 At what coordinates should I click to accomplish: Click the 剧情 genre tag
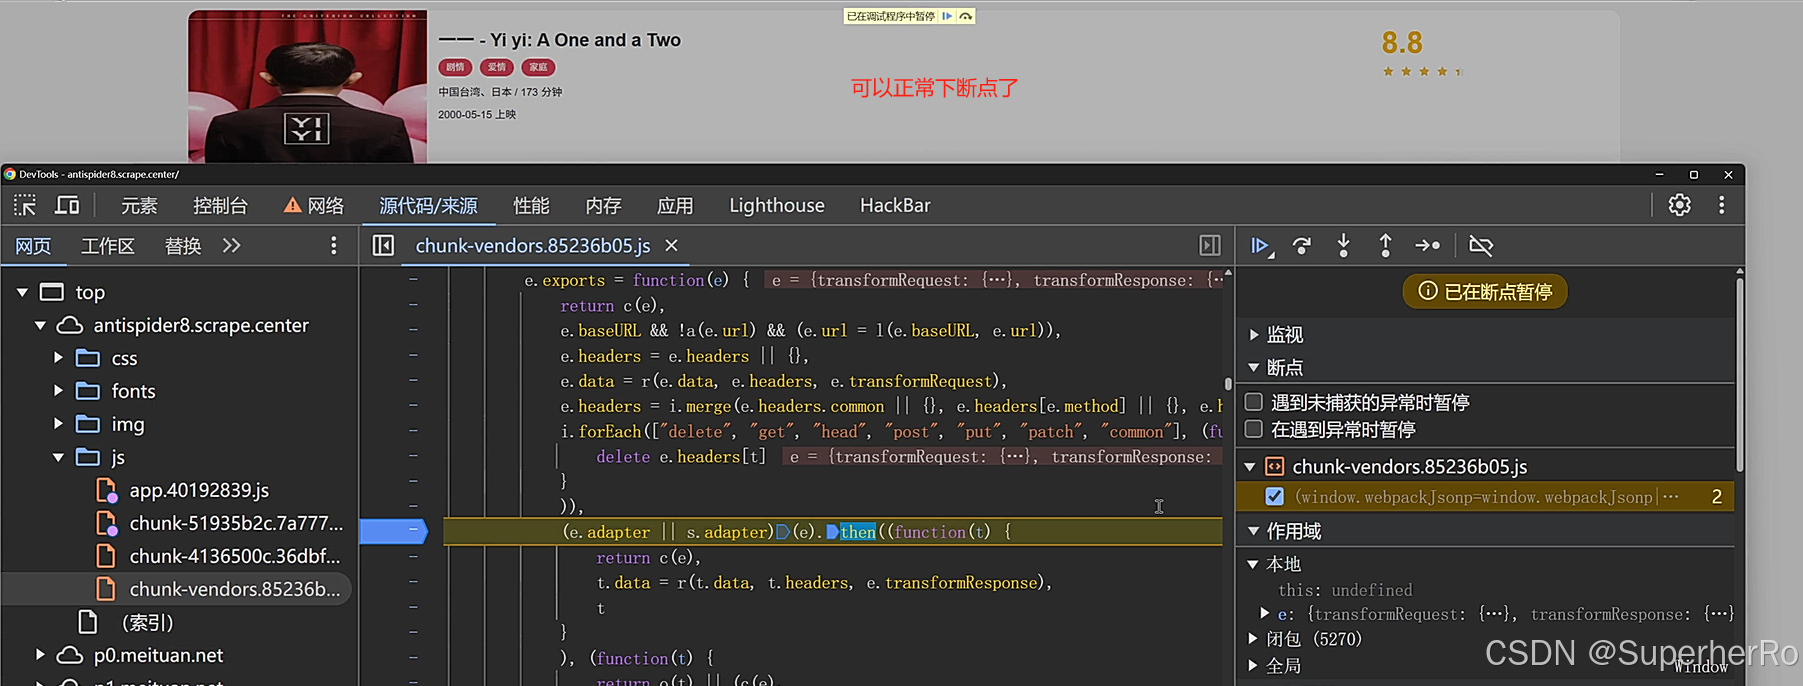(455, 67)
